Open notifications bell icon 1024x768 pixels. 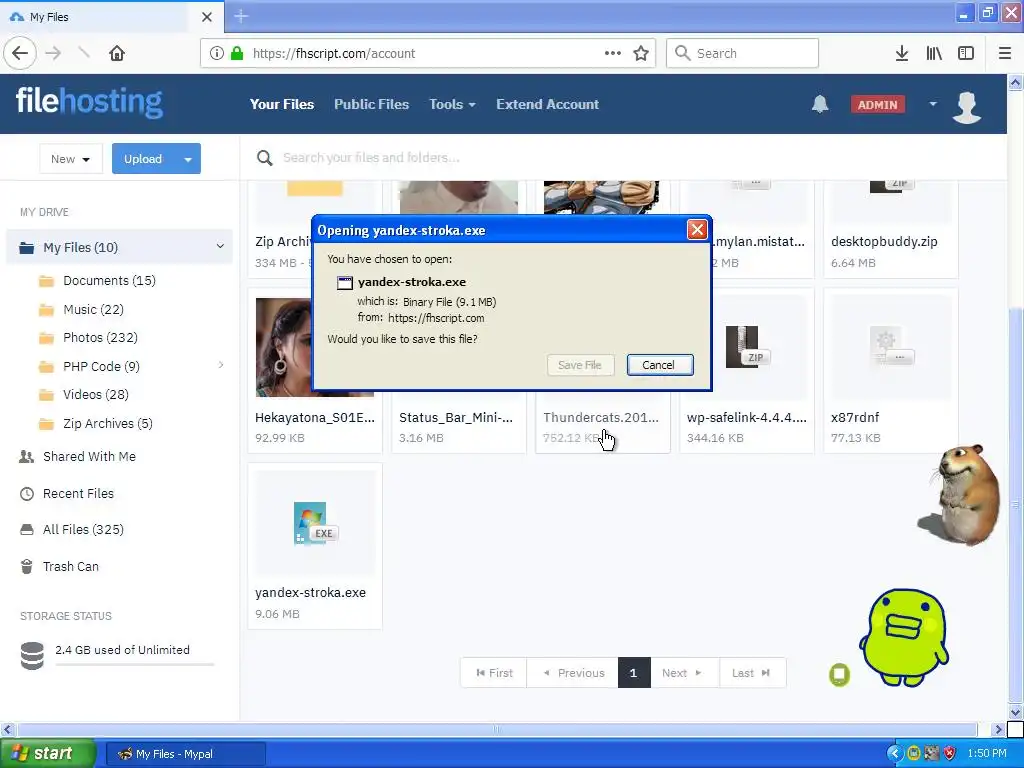coord(820,104)
